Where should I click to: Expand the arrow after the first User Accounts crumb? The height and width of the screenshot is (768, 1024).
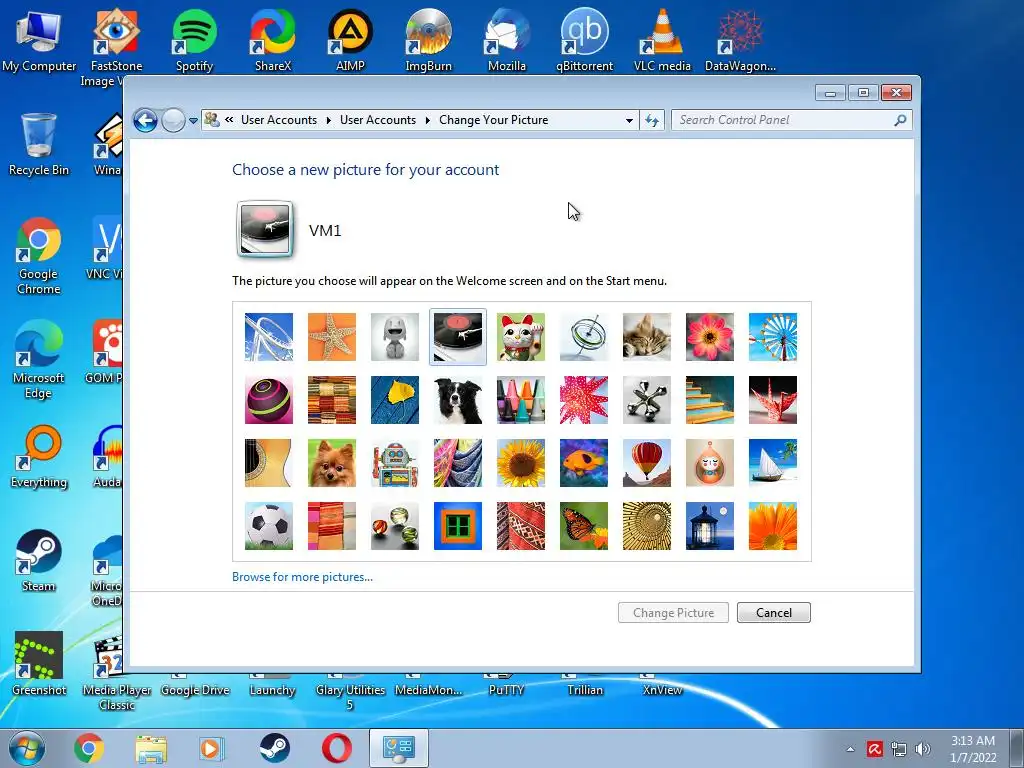[x=328, y=120]
